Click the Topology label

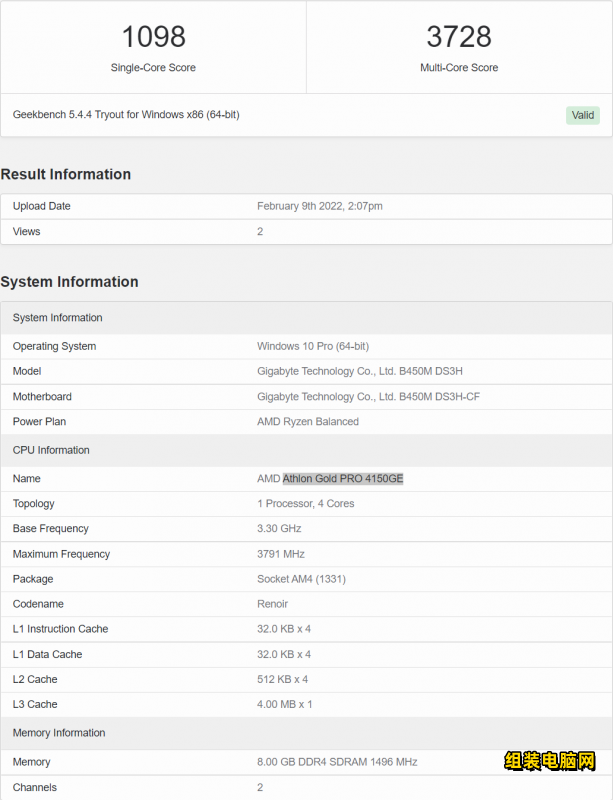tap(33, 504)
